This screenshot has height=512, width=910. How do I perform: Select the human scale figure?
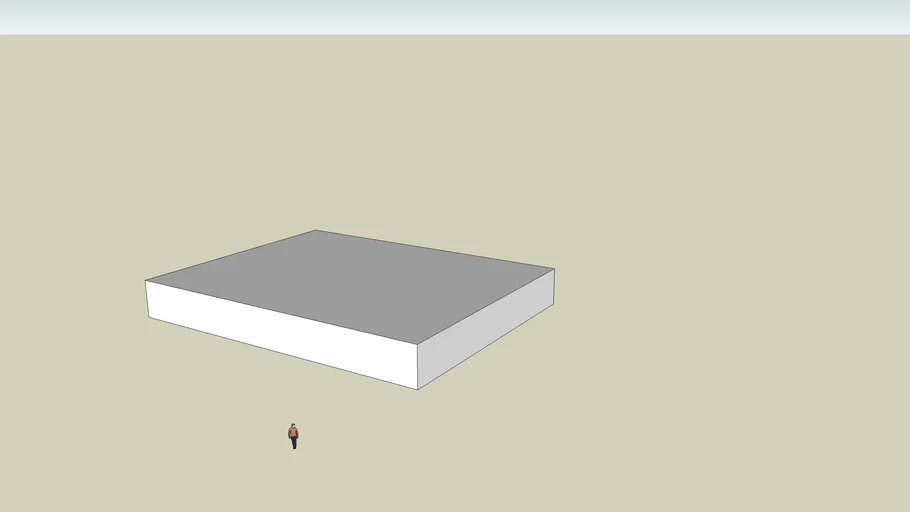click(294, 436)
